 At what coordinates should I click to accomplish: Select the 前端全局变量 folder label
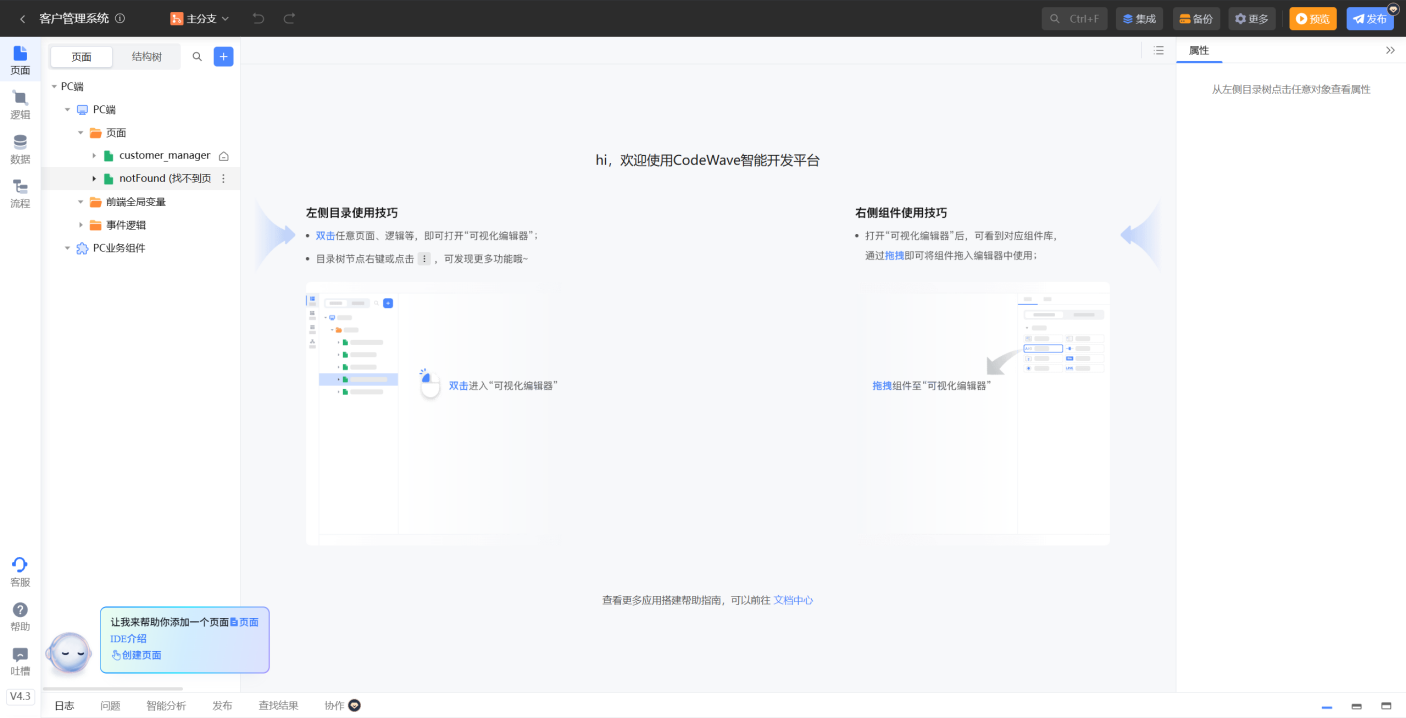pos(136,201)
